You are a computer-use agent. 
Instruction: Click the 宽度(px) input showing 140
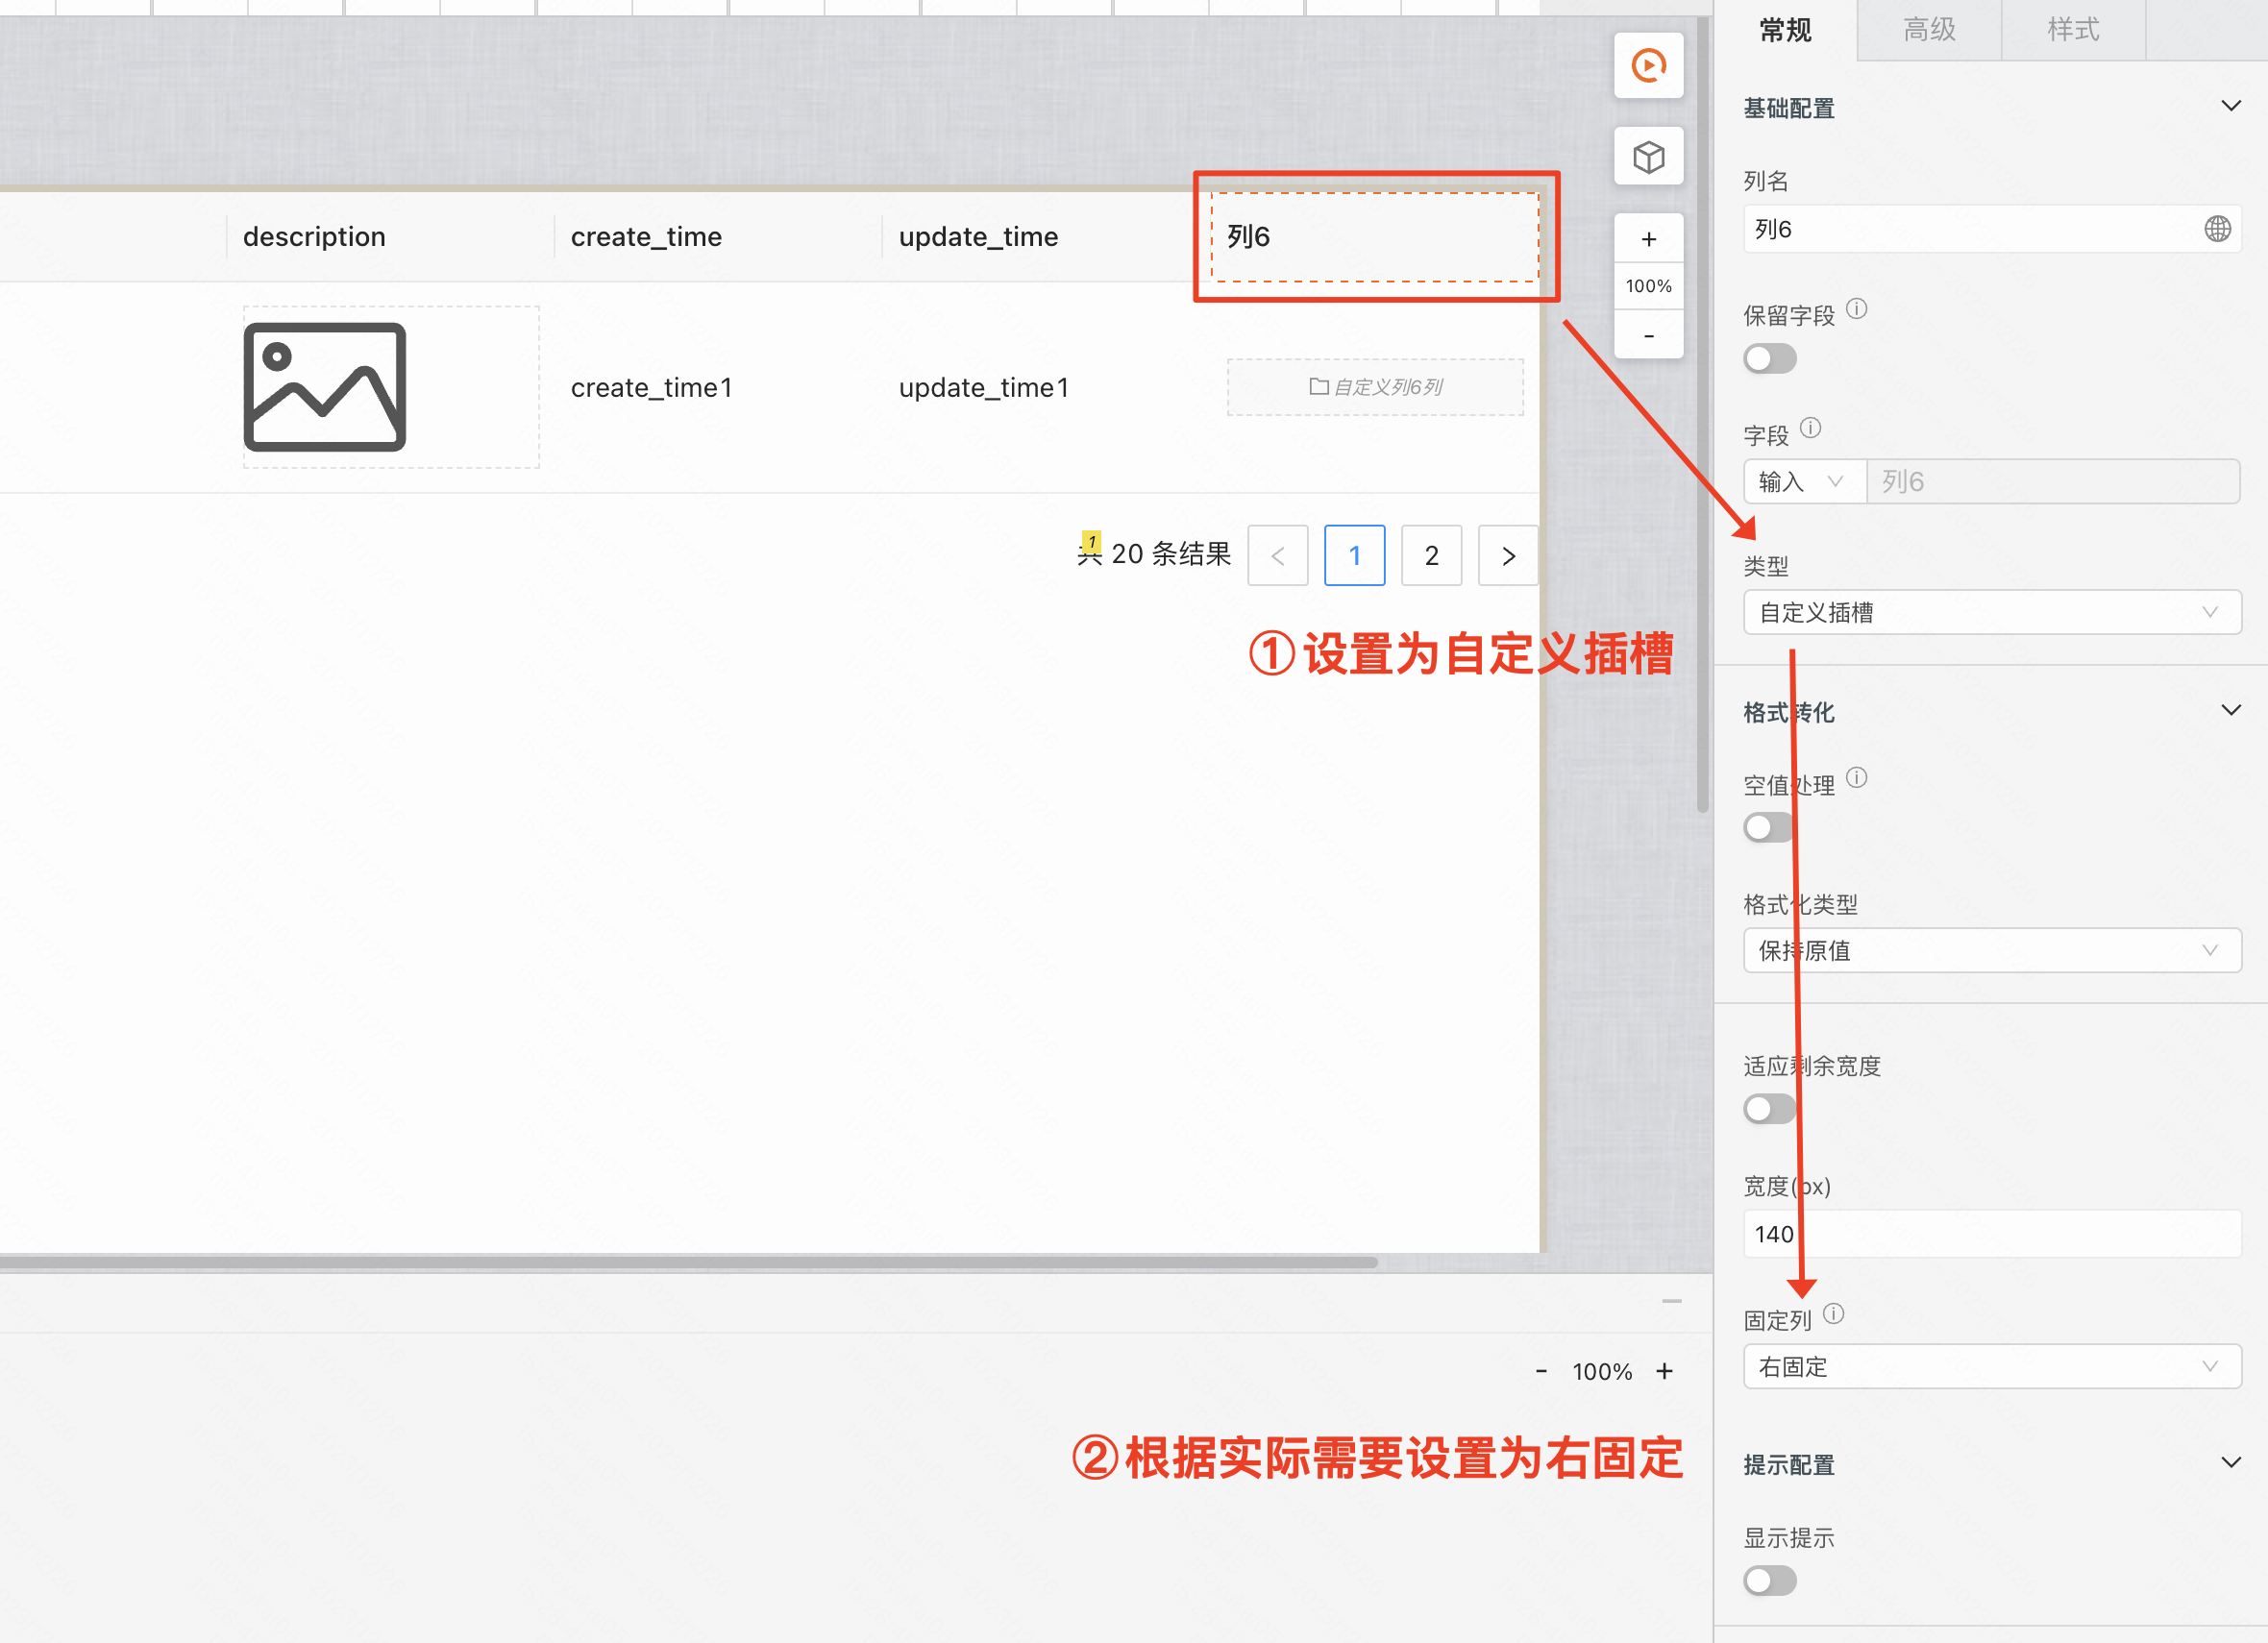coord(1991,1234)
